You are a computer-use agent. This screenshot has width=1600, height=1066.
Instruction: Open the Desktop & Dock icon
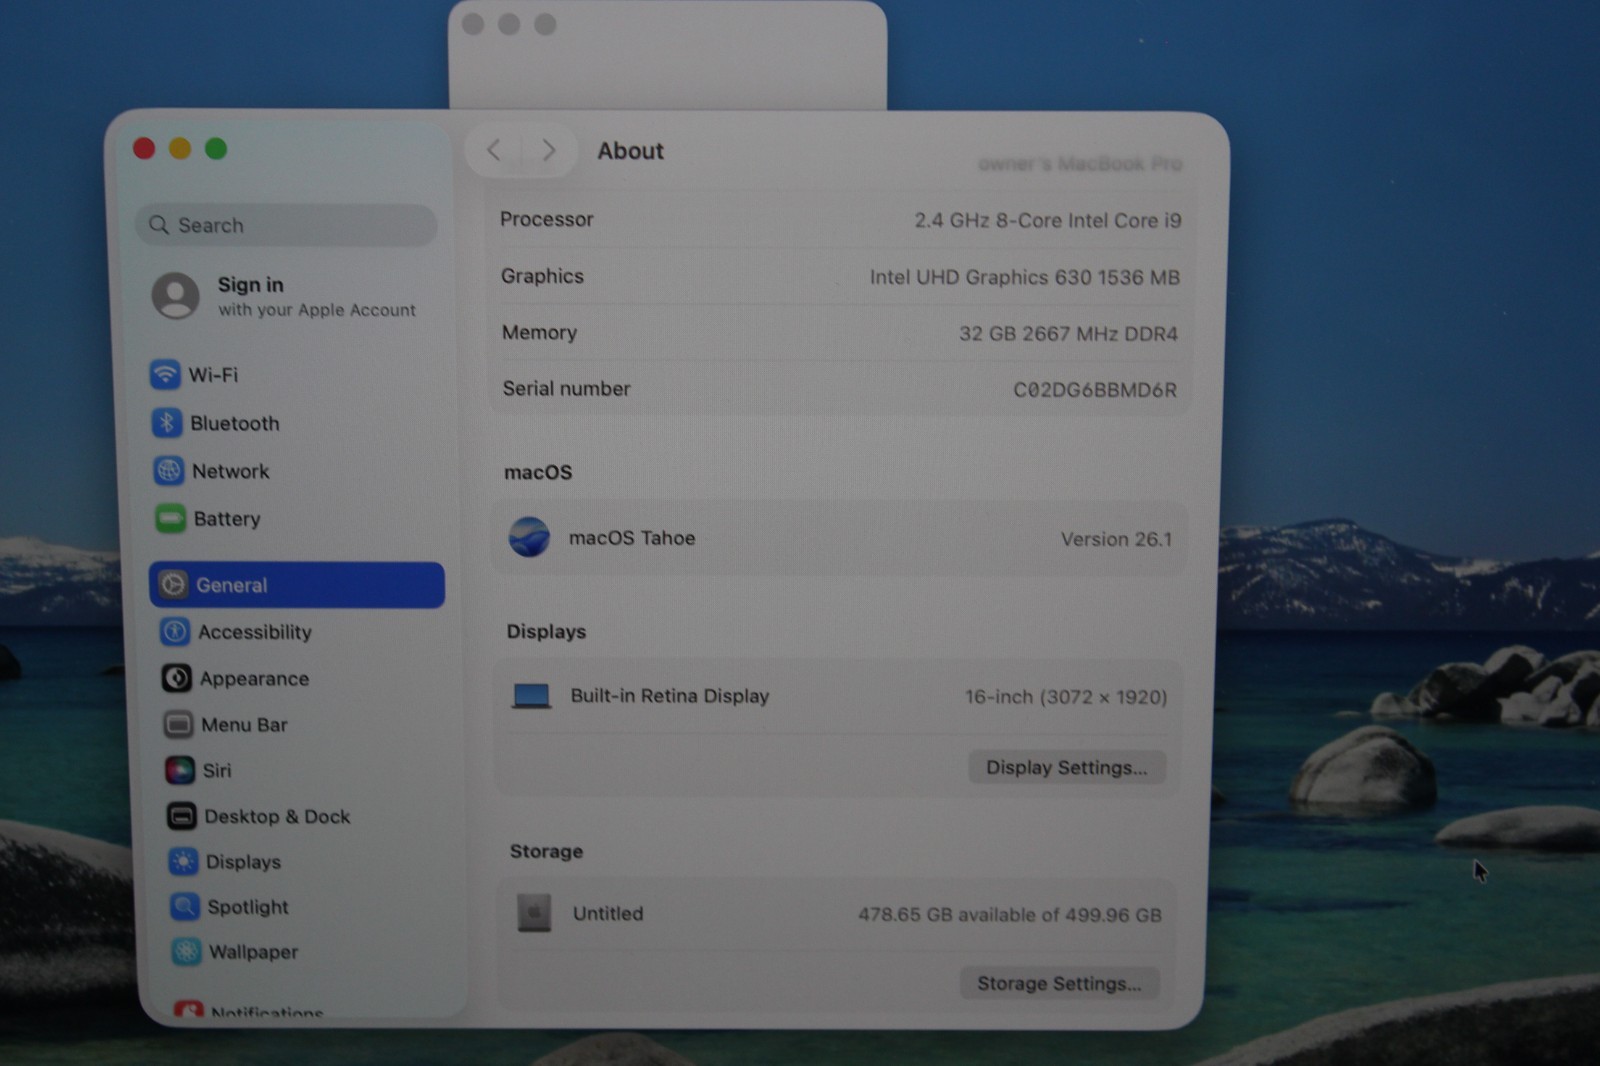(x=182, y=816)
